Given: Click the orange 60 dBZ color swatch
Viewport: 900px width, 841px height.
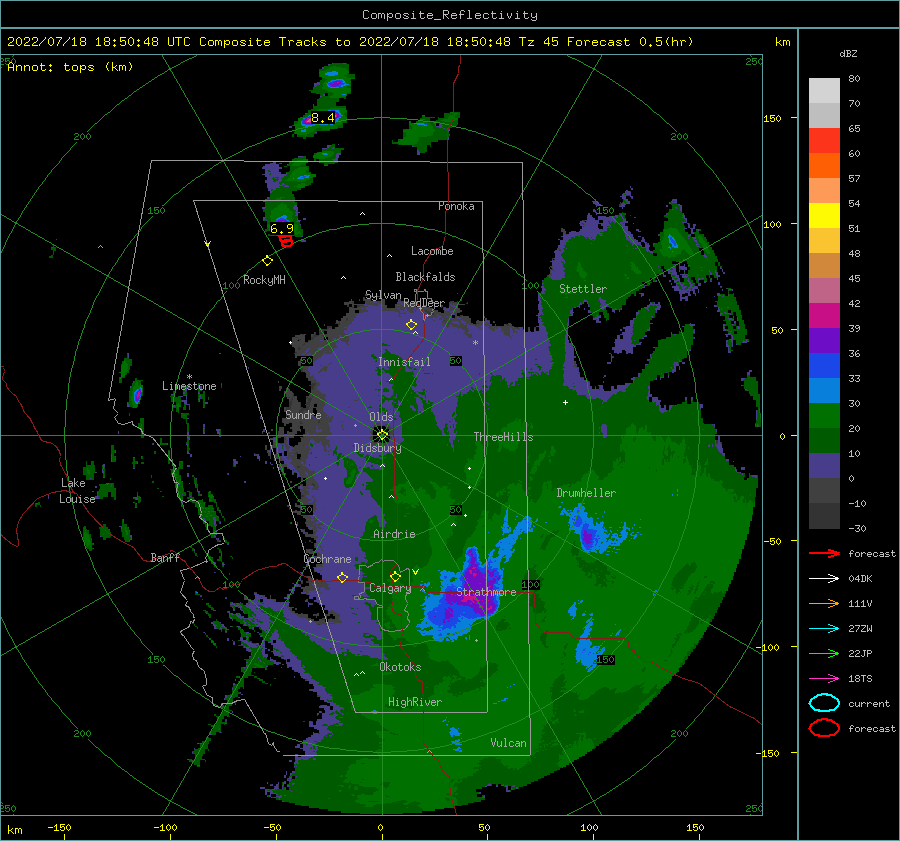Looking at the screenshot, I should click(824, 166).
